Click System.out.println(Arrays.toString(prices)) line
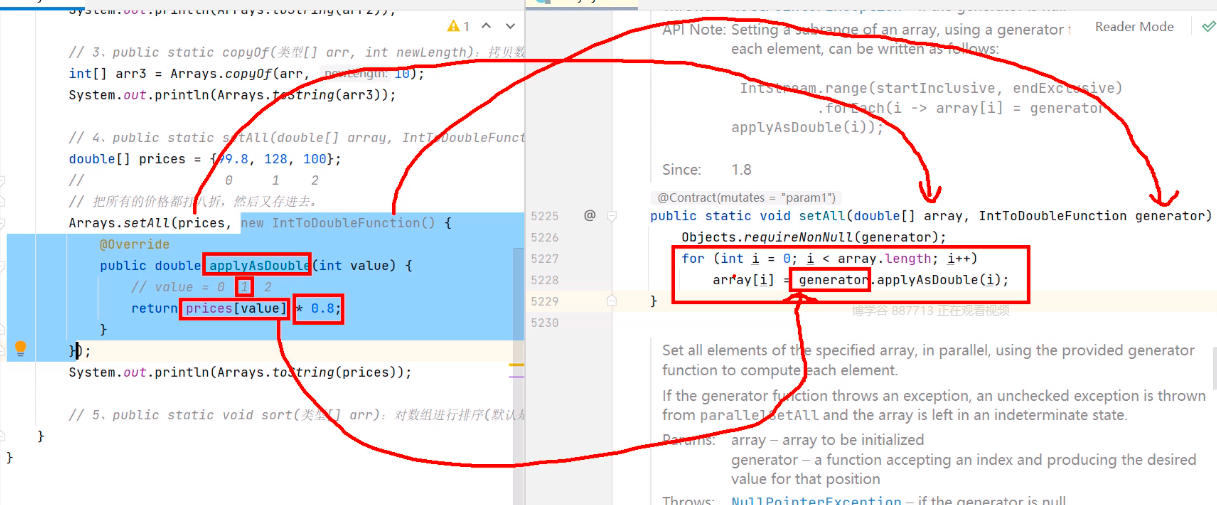This screenshot has width=1217, height=505. [240, 372]
